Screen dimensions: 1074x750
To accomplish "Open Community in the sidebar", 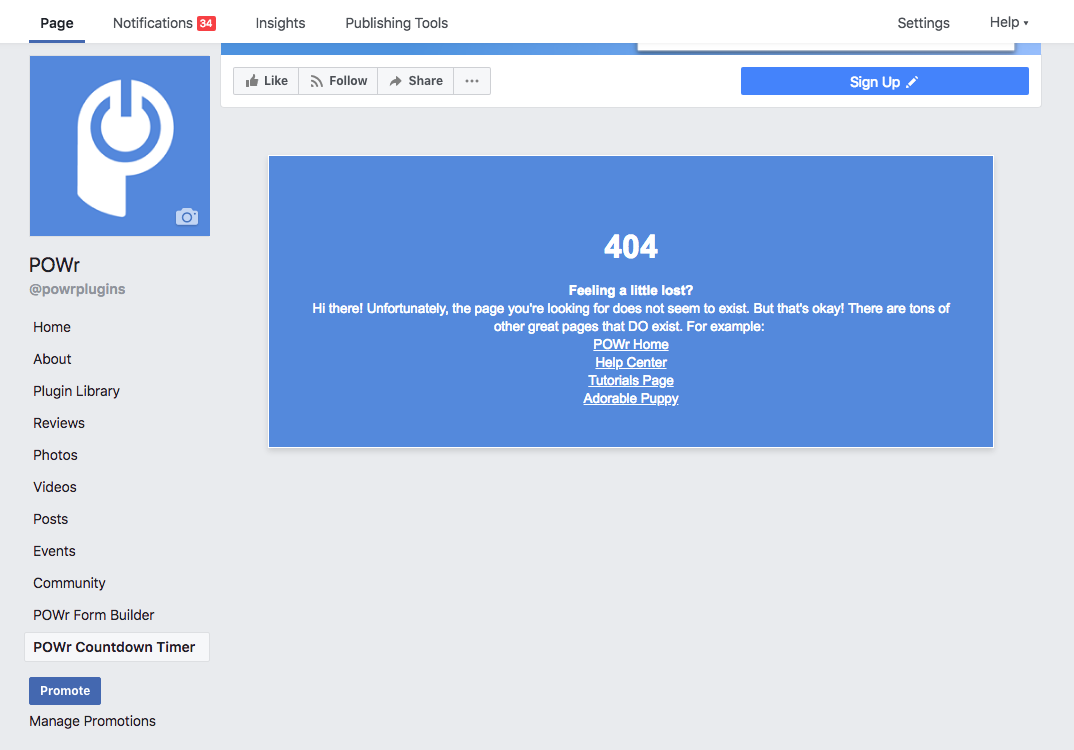I will [x=69, y=583].
